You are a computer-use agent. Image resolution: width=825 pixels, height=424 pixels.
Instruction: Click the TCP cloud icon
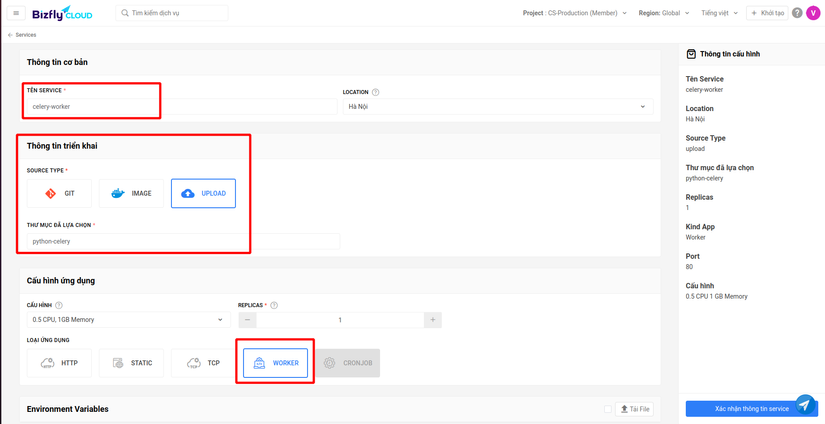point(194,363)
